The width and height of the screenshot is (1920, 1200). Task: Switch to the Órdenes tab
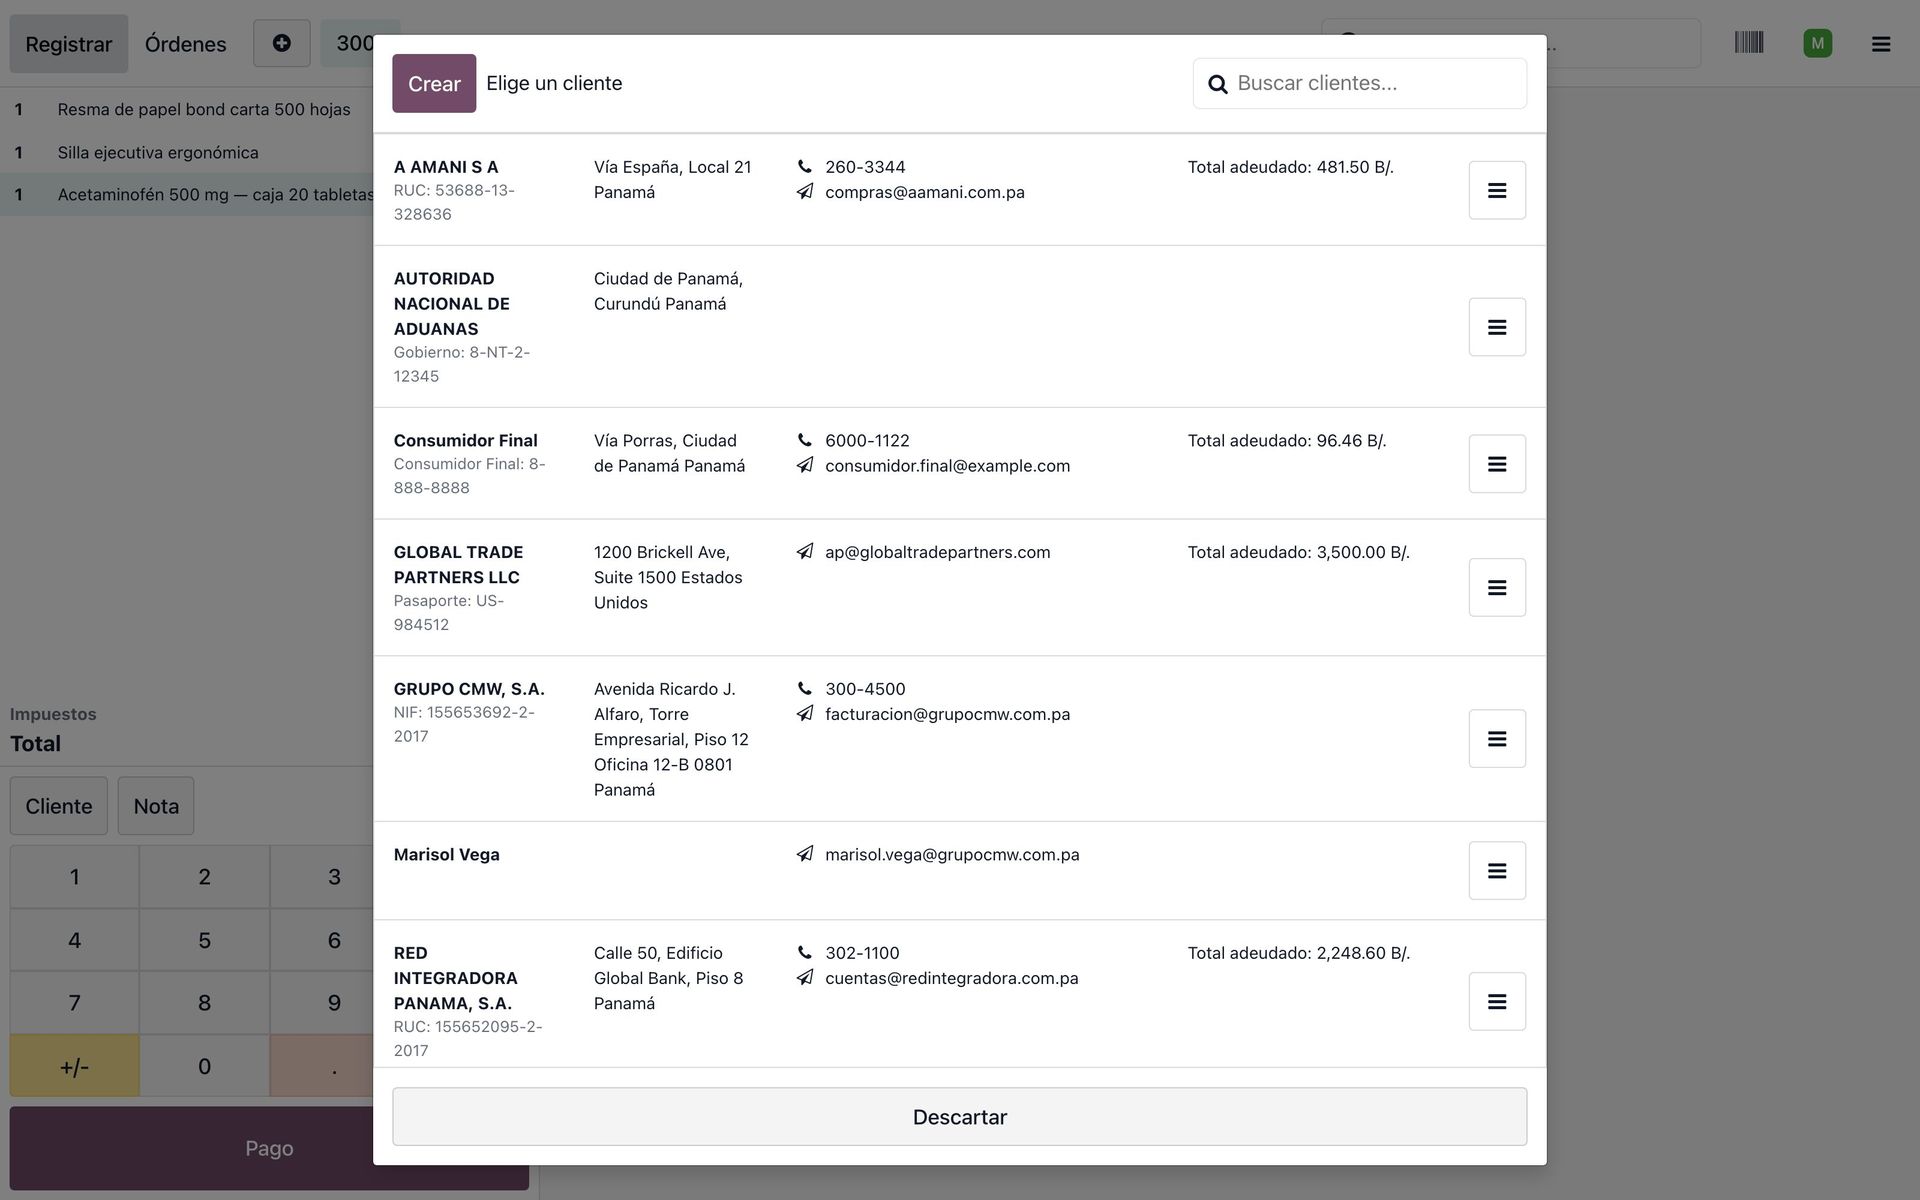pyautogui.click(x=185, y=44)
